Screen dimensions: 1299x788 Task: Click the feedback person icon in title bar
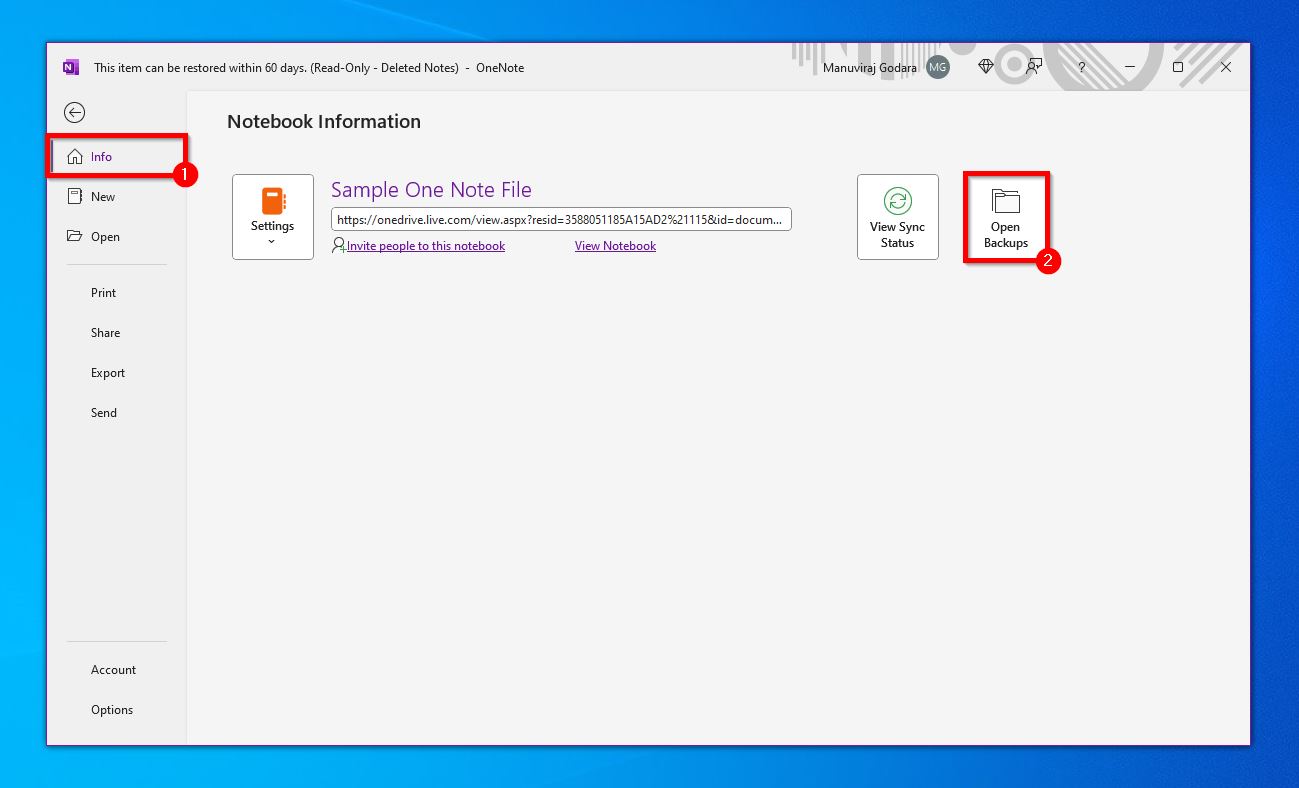click(1034, 67)
